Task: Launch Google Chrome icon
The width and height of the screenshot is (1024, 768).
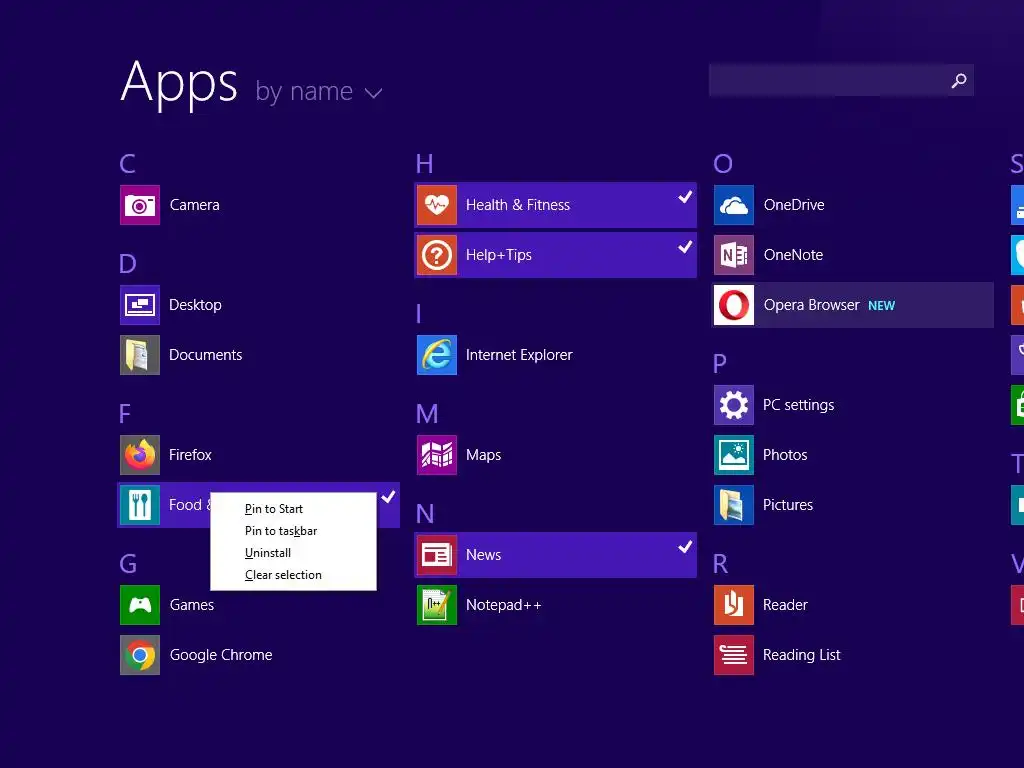Action: coord(140,655)
